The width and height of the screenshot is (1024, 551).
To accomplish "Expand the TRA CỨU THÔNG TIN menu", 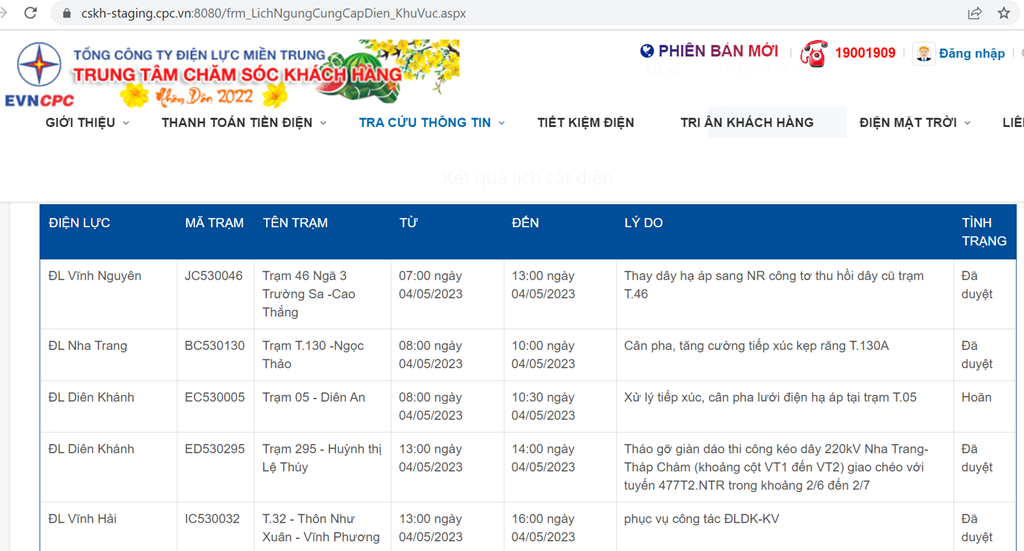I will [x=432, y=122].
